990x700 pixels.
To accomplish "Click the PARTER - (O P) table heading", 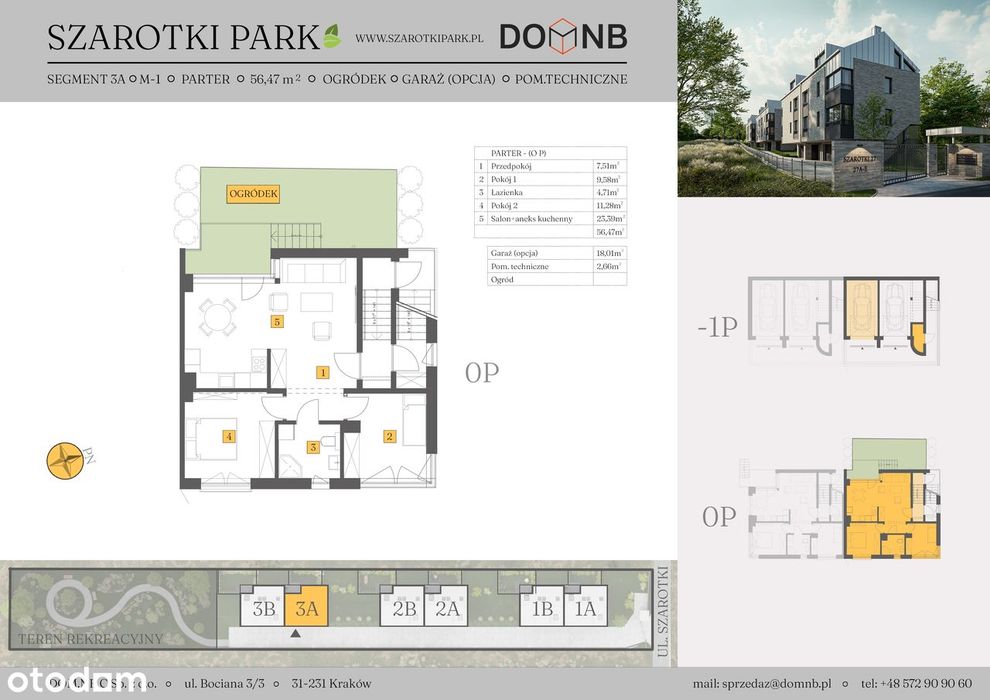I will point(518,153).
